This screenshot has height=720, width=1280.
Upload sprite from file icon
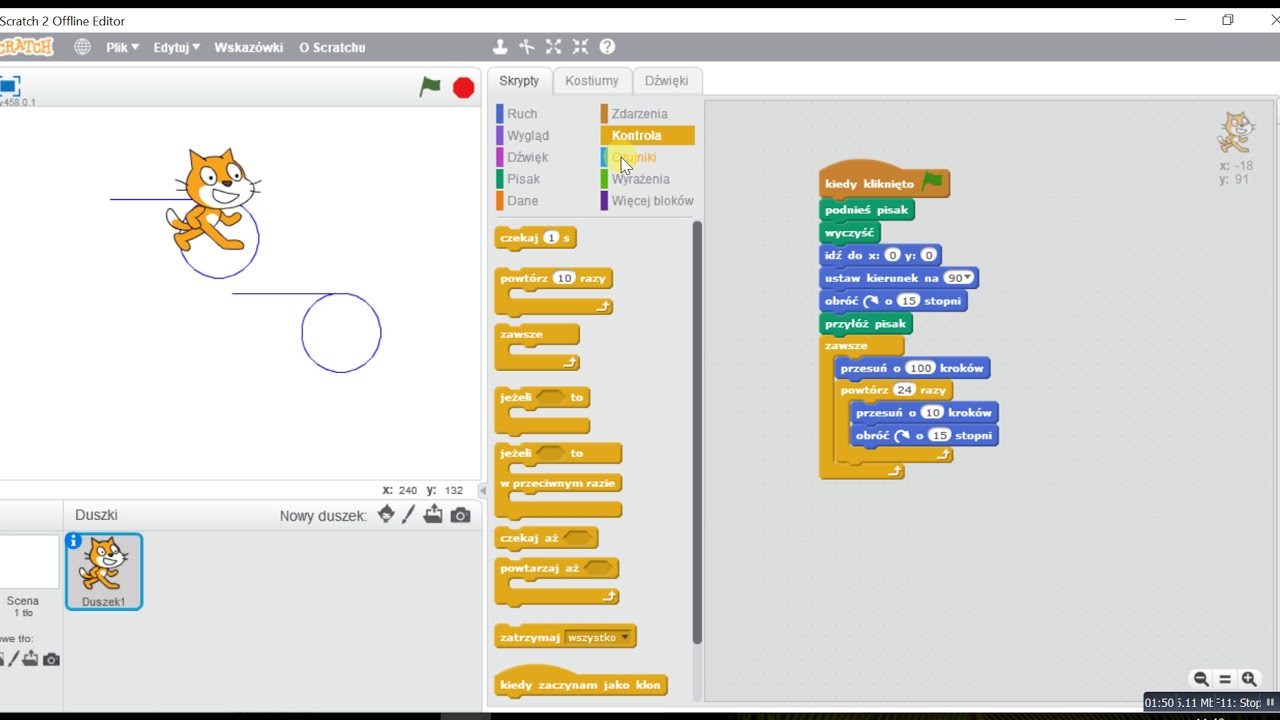pyautogui.click(x=433, y=515)
